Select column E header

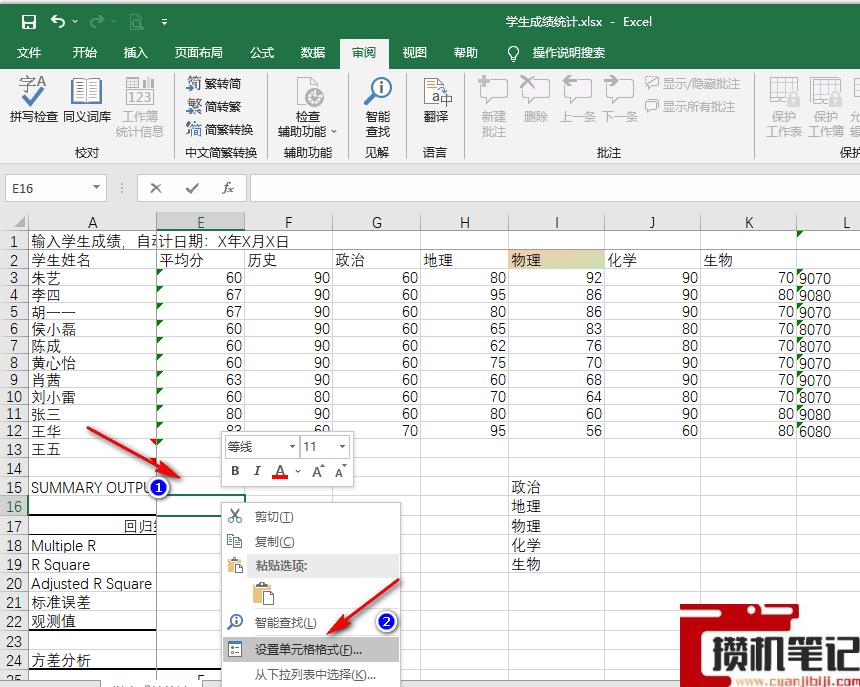click(x=201, y=222)
